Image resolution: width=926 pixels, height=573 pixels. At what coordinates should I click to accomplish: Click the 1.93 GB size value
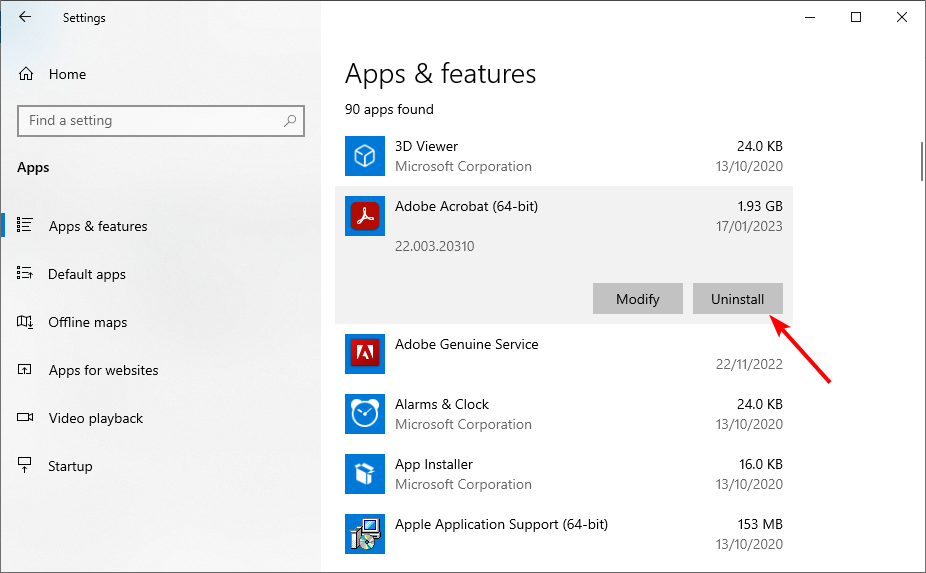pyautogui.click(x=760, y=206)
